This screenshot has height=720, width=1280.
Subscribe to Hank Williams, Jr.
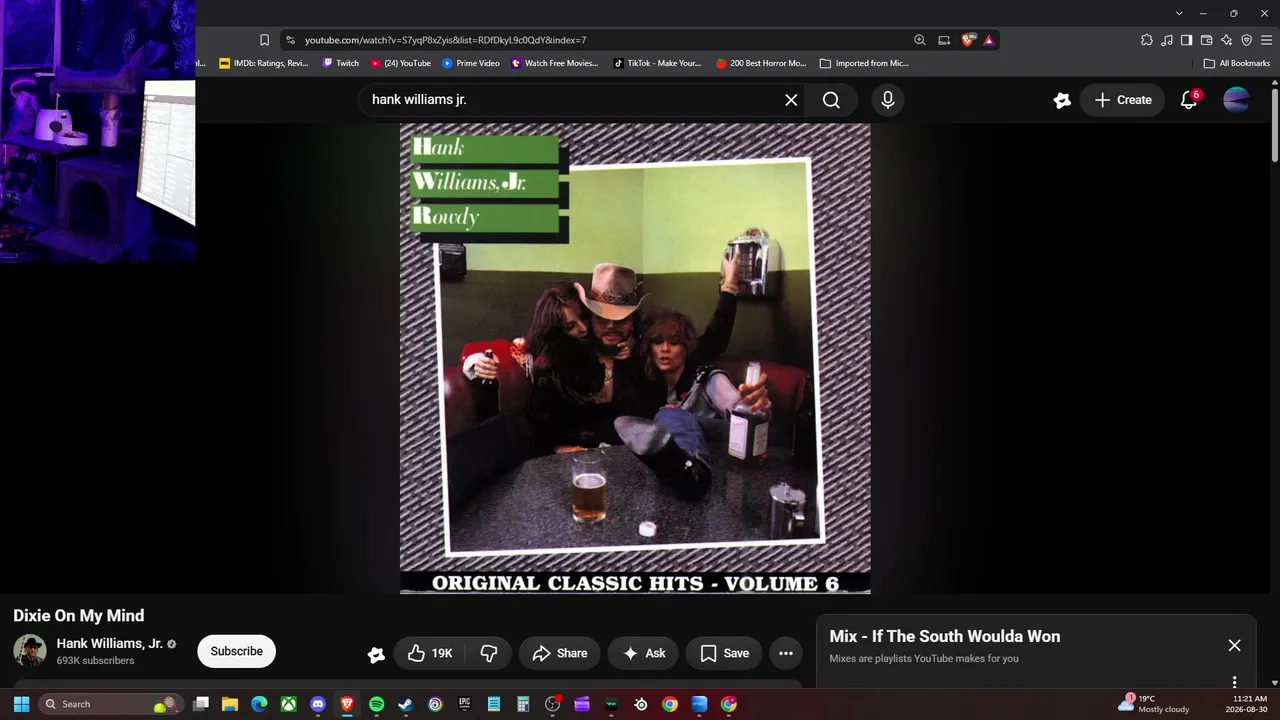[x=237, y=651]
